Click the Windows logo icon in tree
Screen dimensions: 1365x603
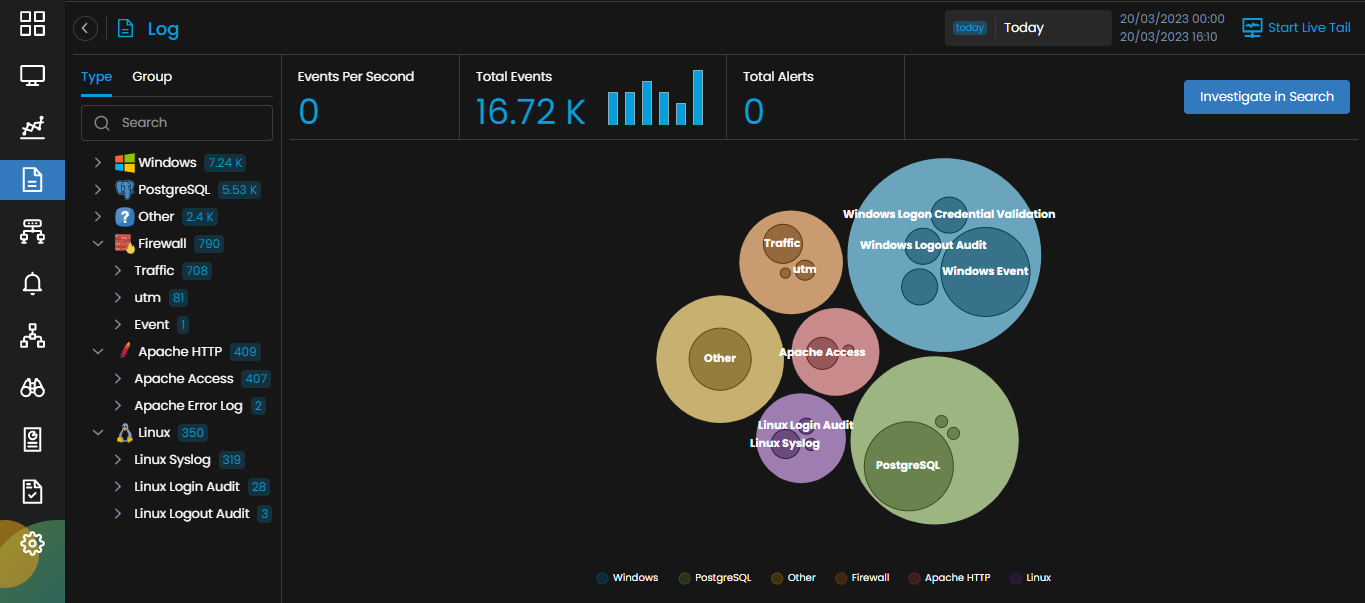pyautogui.click(x=124, y=162)
